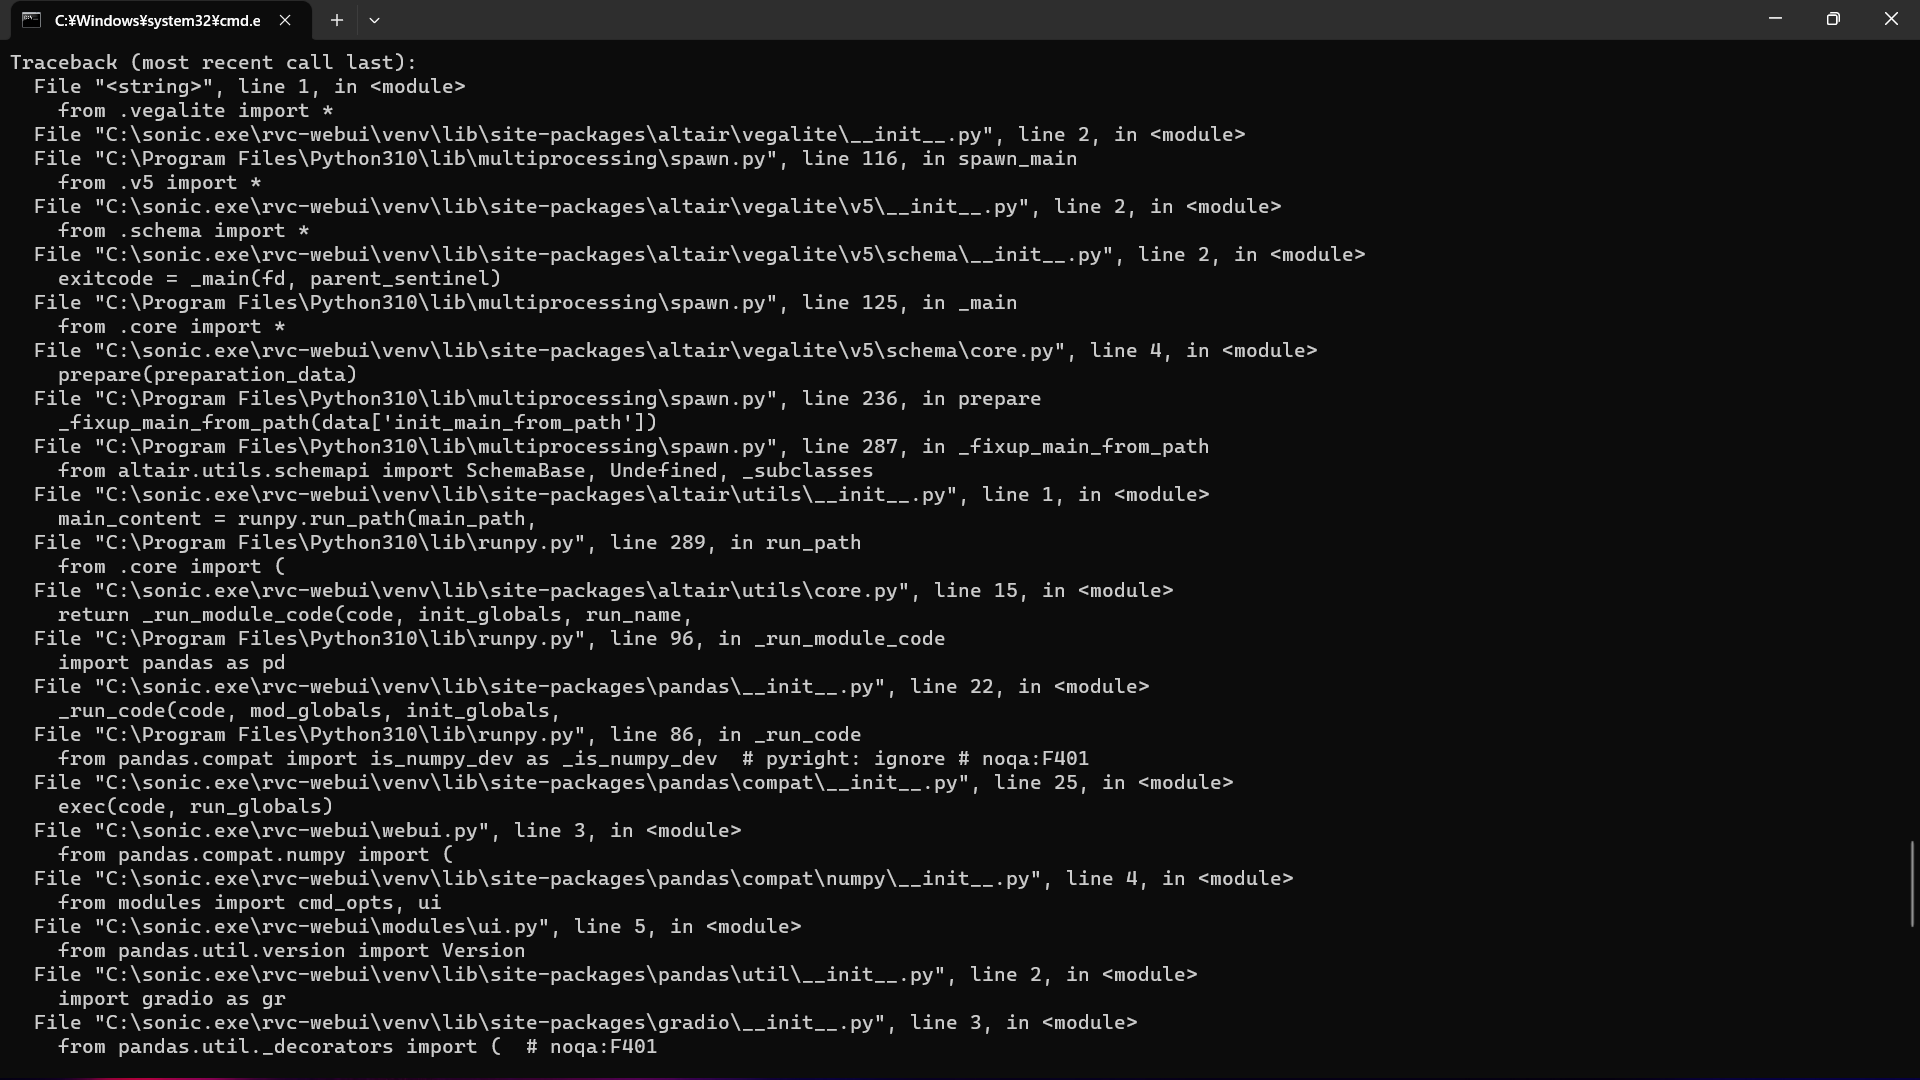This screenshot has height=1080, width=1920.
Task: Close the cmd.exe tab
Action: tap(286, 20)
